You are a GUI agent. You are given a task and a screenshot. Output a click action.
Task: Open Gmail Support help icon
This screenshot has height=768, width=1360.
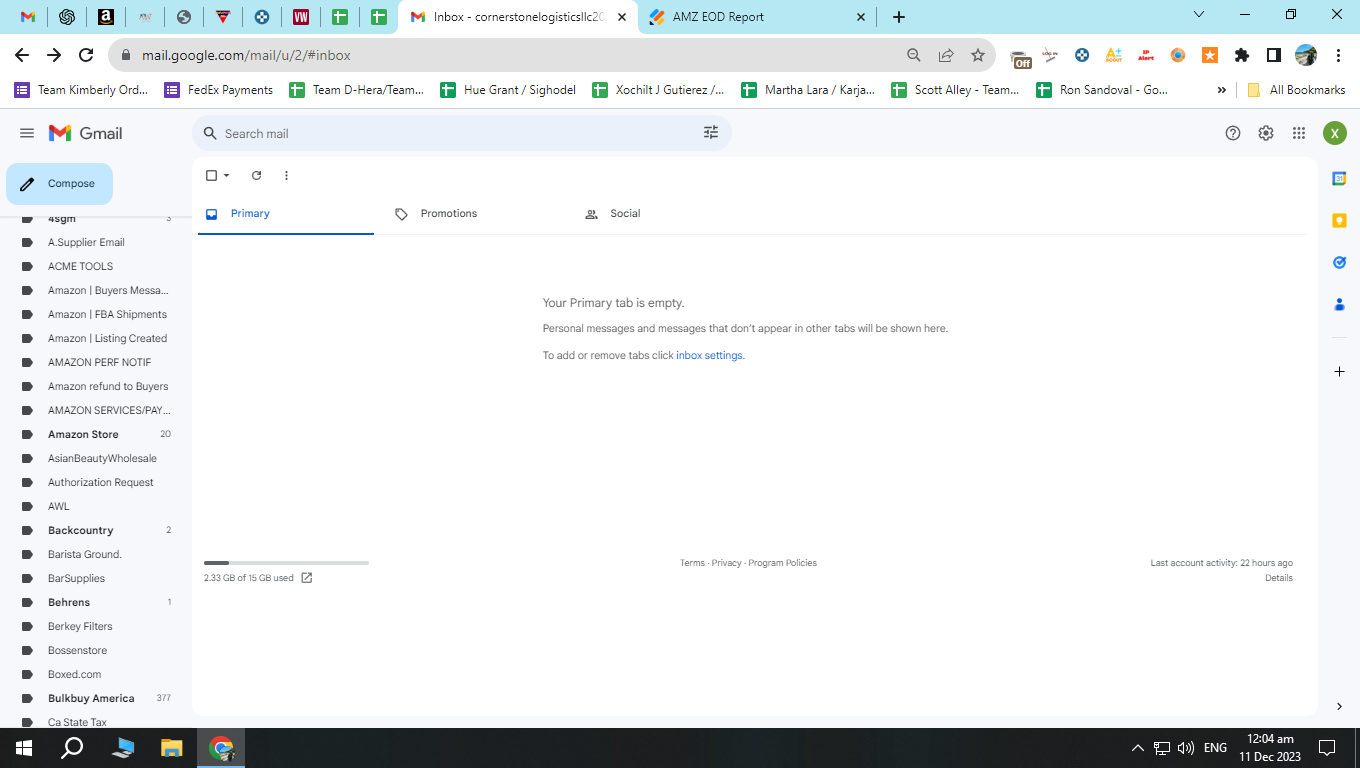(1233, 133)
